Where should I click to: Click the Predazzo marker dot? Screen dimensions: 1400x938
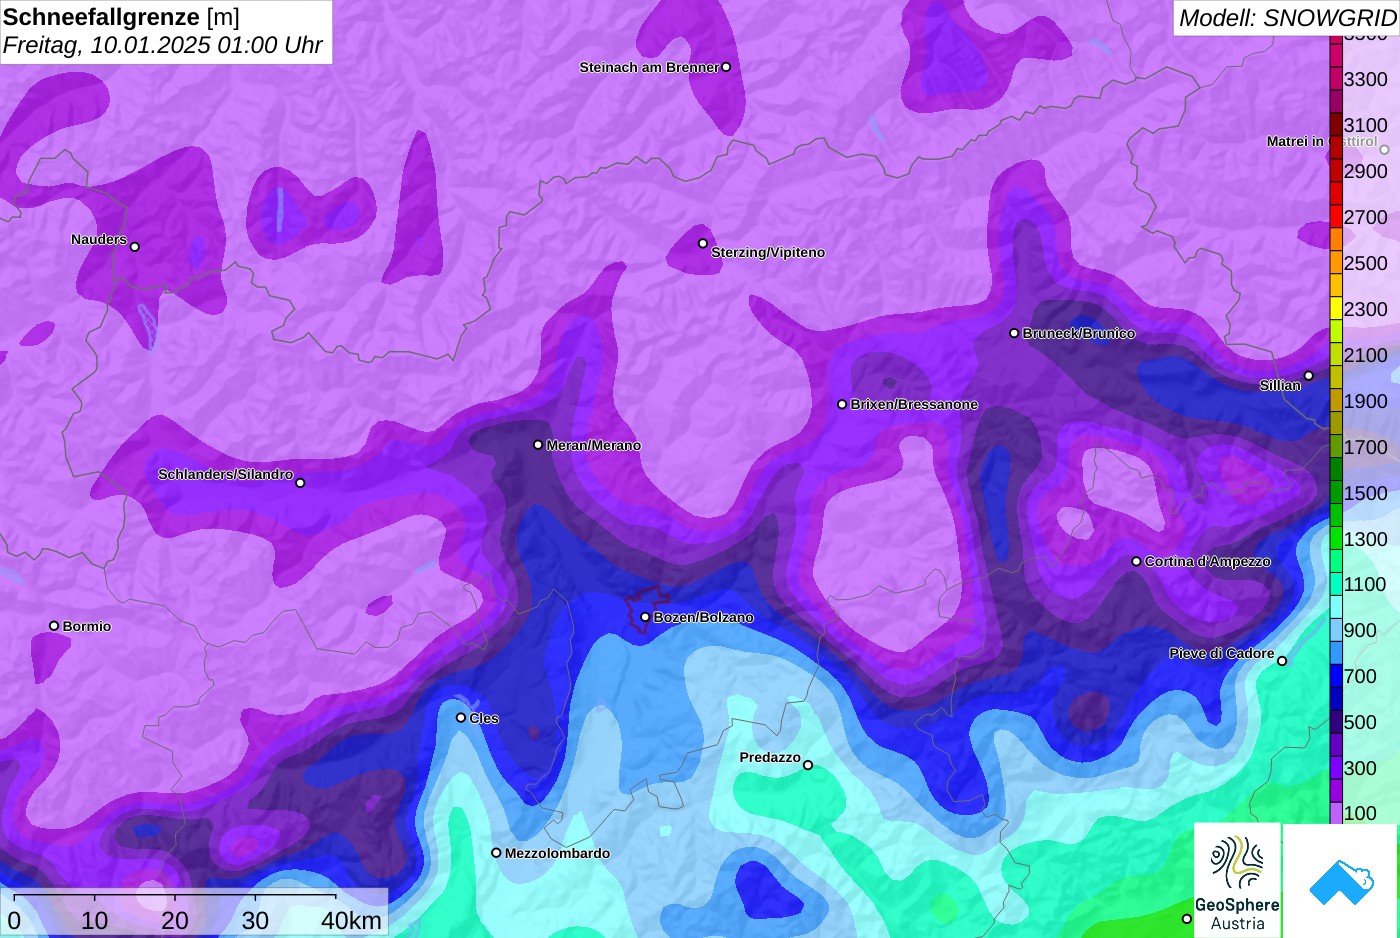coord(808,765)
